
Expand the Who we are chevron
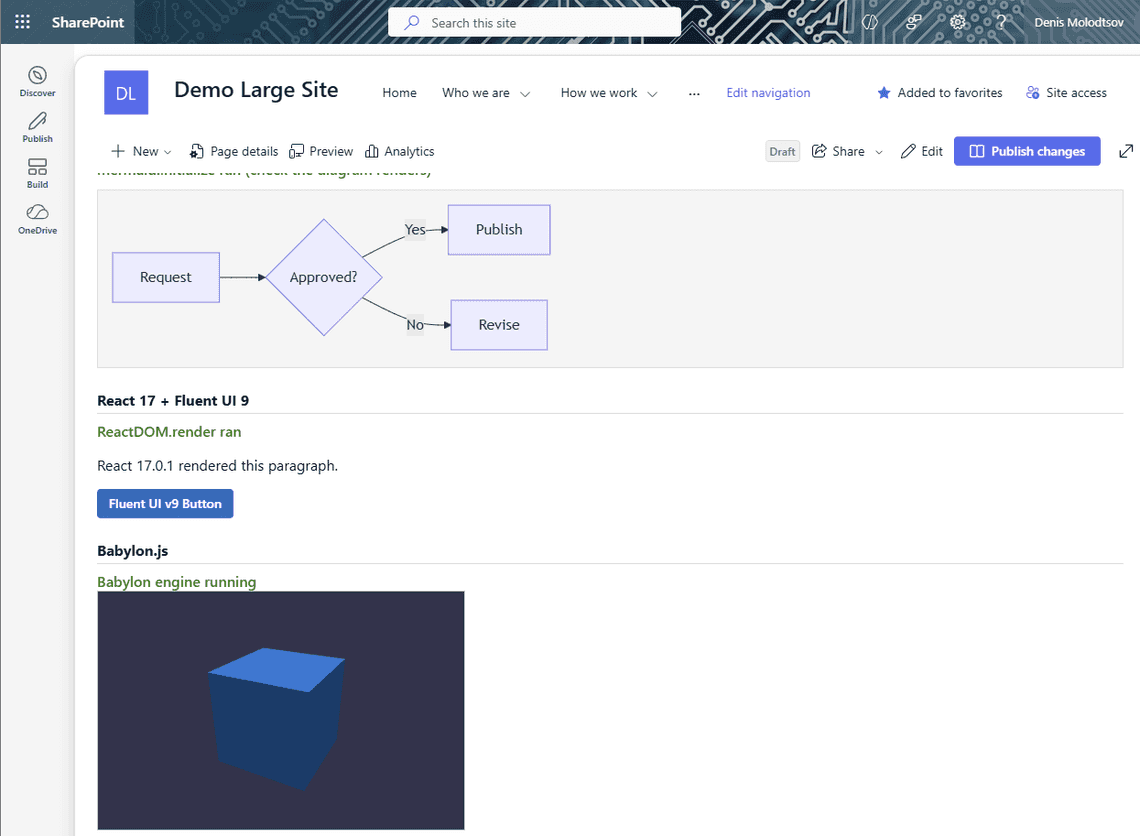pyautogui.click(x=525, y=94)
